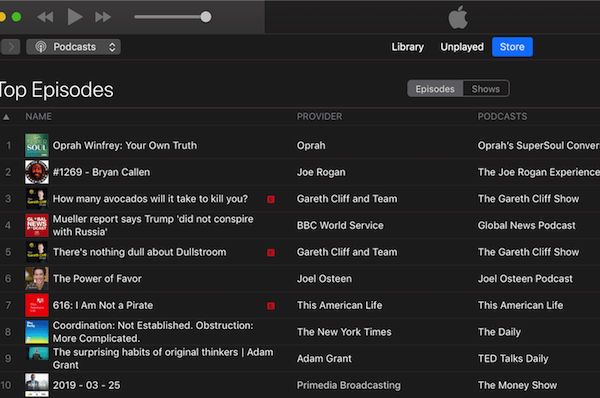Click the podcast icon in media picker
This screenshot has height=398, width=600.
(41, 47)
